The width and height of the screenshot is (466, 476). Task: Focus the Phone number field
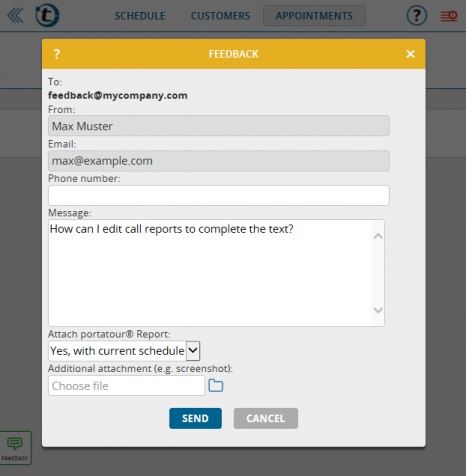point(219,195)
